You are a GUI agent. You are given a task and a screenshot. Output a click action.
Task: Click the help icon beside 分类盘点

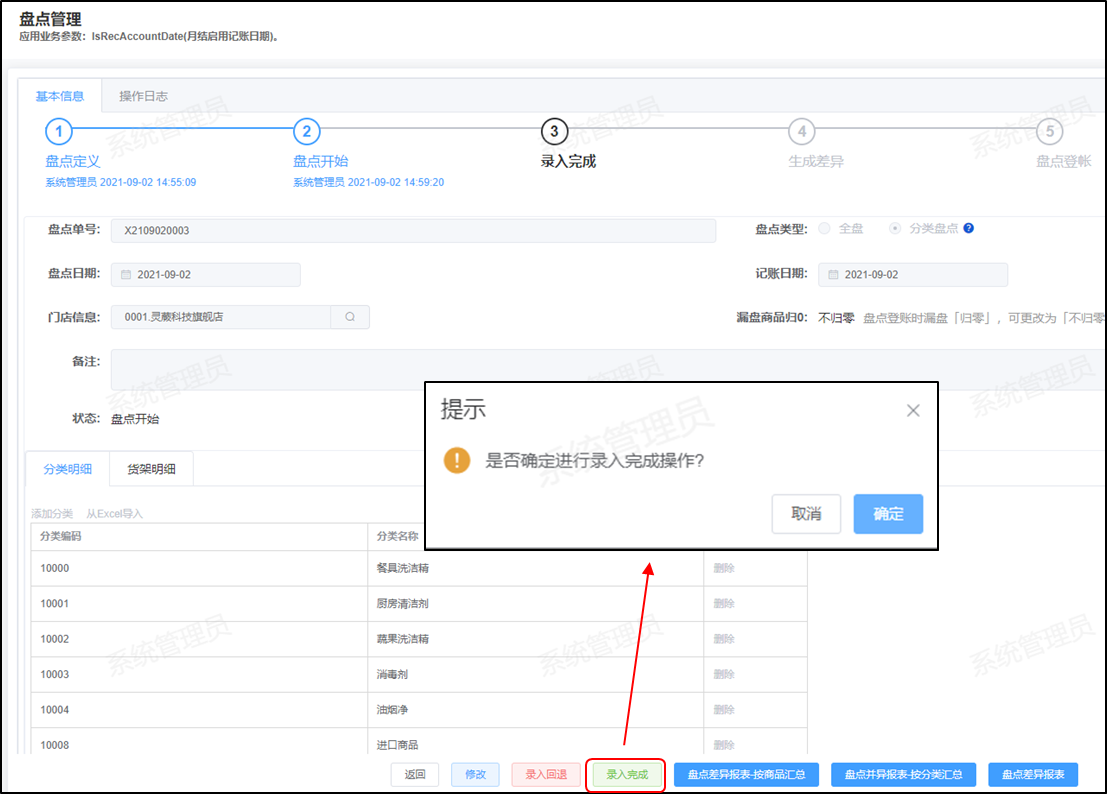[969, 228]
